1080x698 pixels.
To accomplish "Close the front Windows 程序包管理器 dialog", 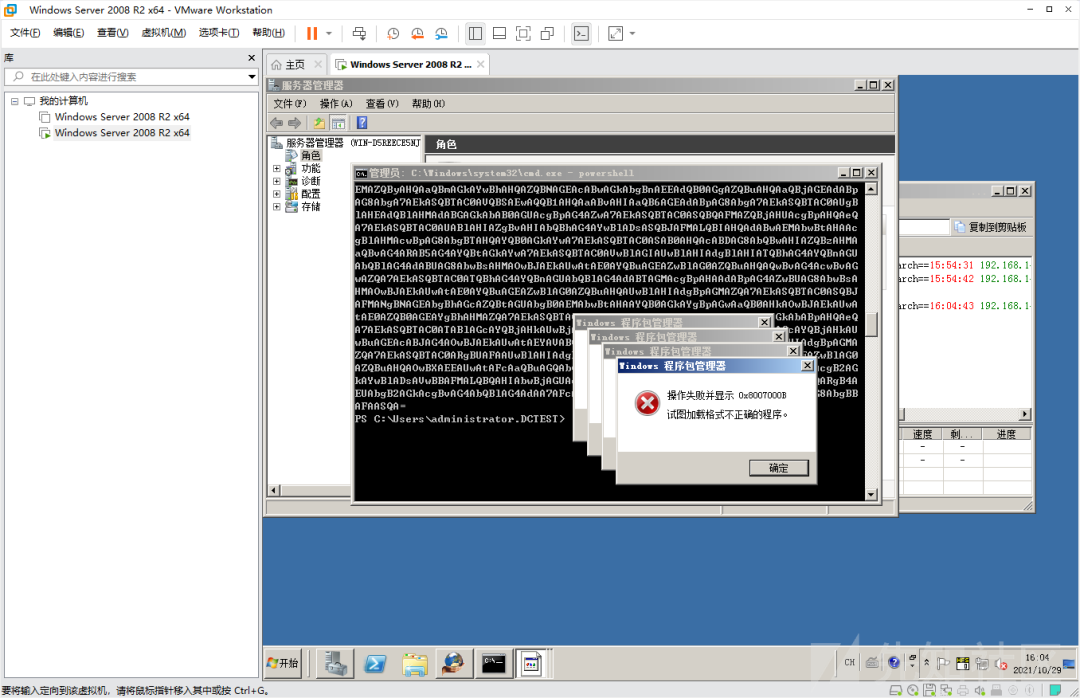I will tap(807, 366).
